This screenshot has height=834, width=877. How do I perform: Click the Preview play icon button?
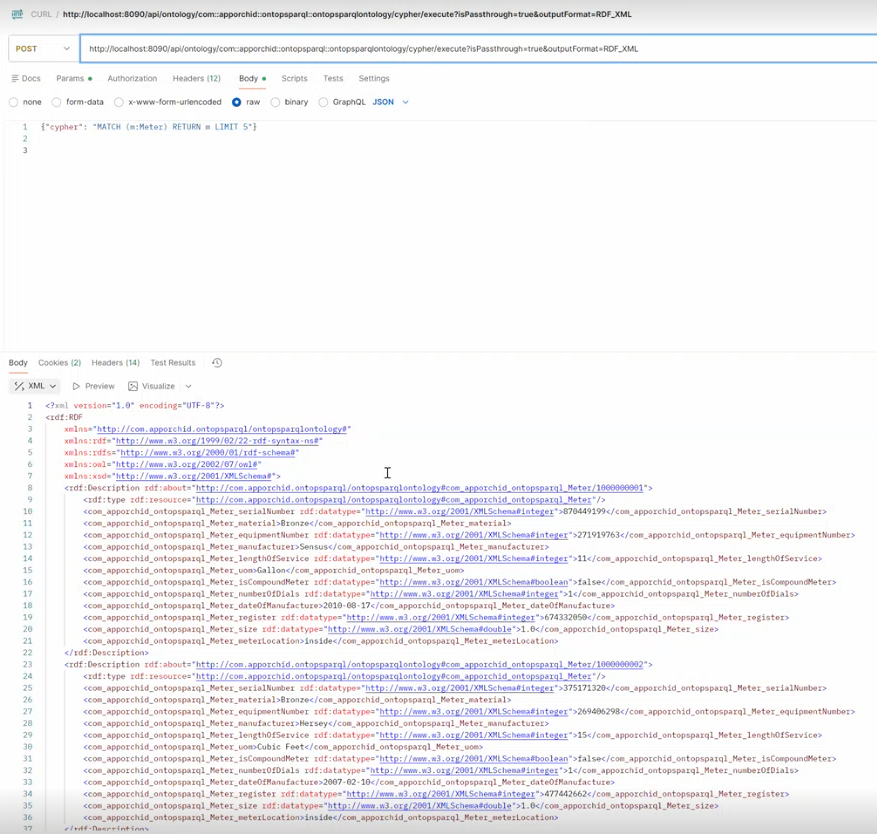tap(93, 386)
